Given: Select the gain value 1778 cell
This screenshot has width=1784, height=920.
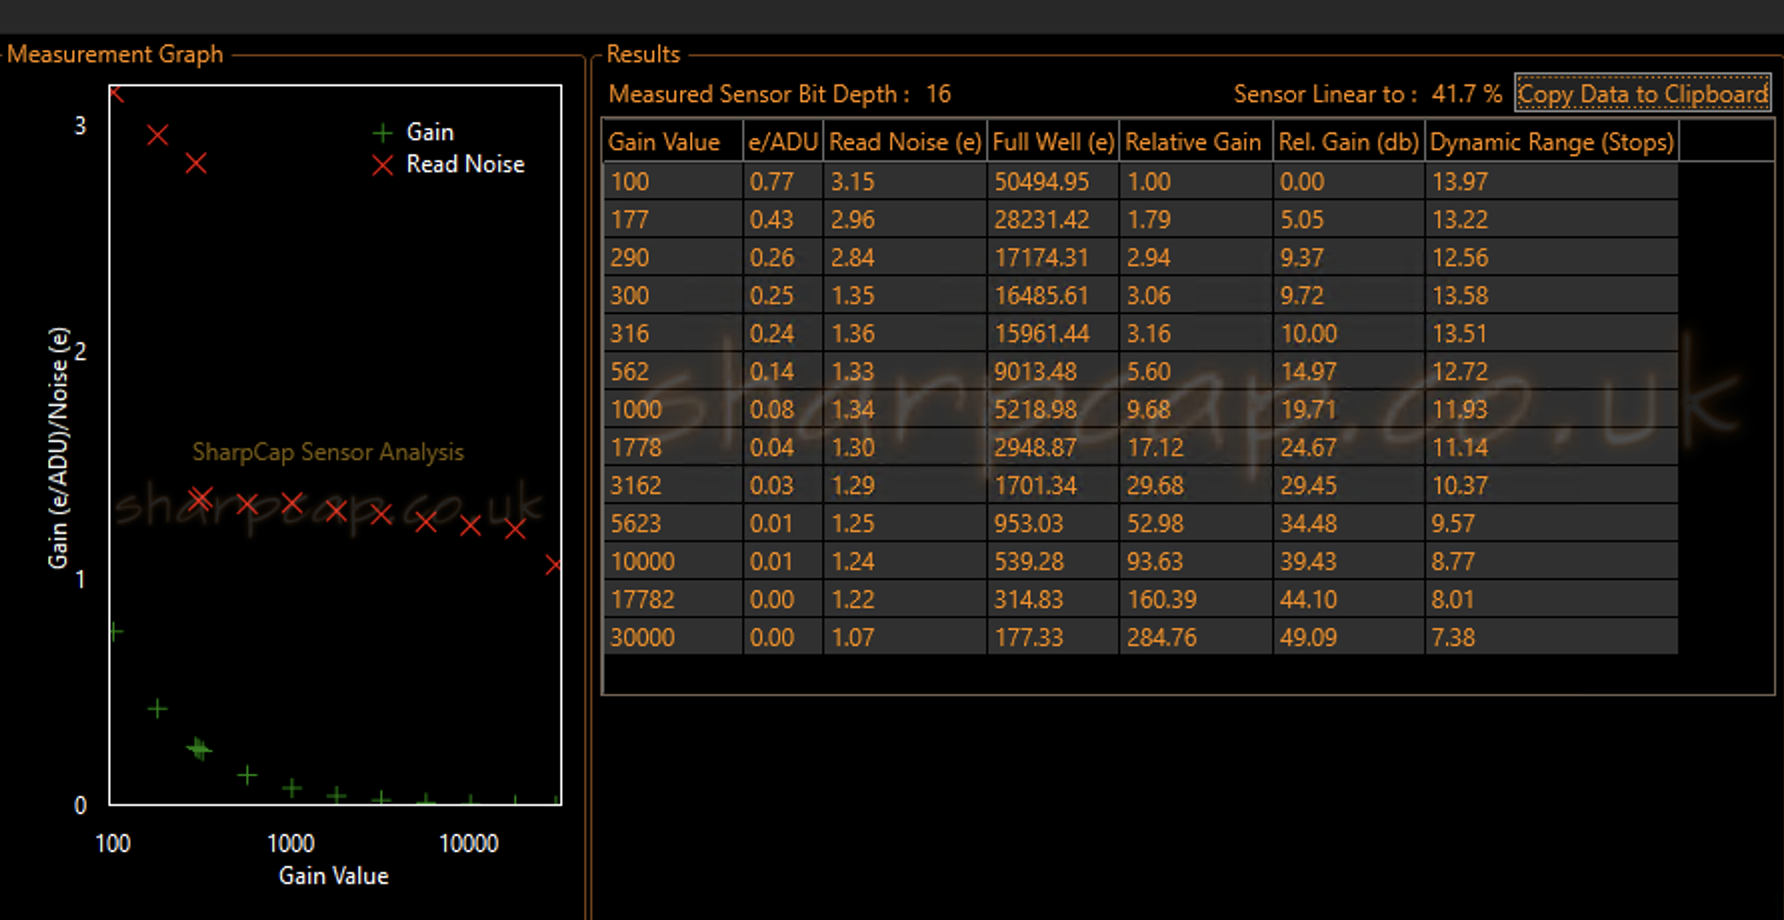Looking at the screenshot, I should [x=673, y=447].
